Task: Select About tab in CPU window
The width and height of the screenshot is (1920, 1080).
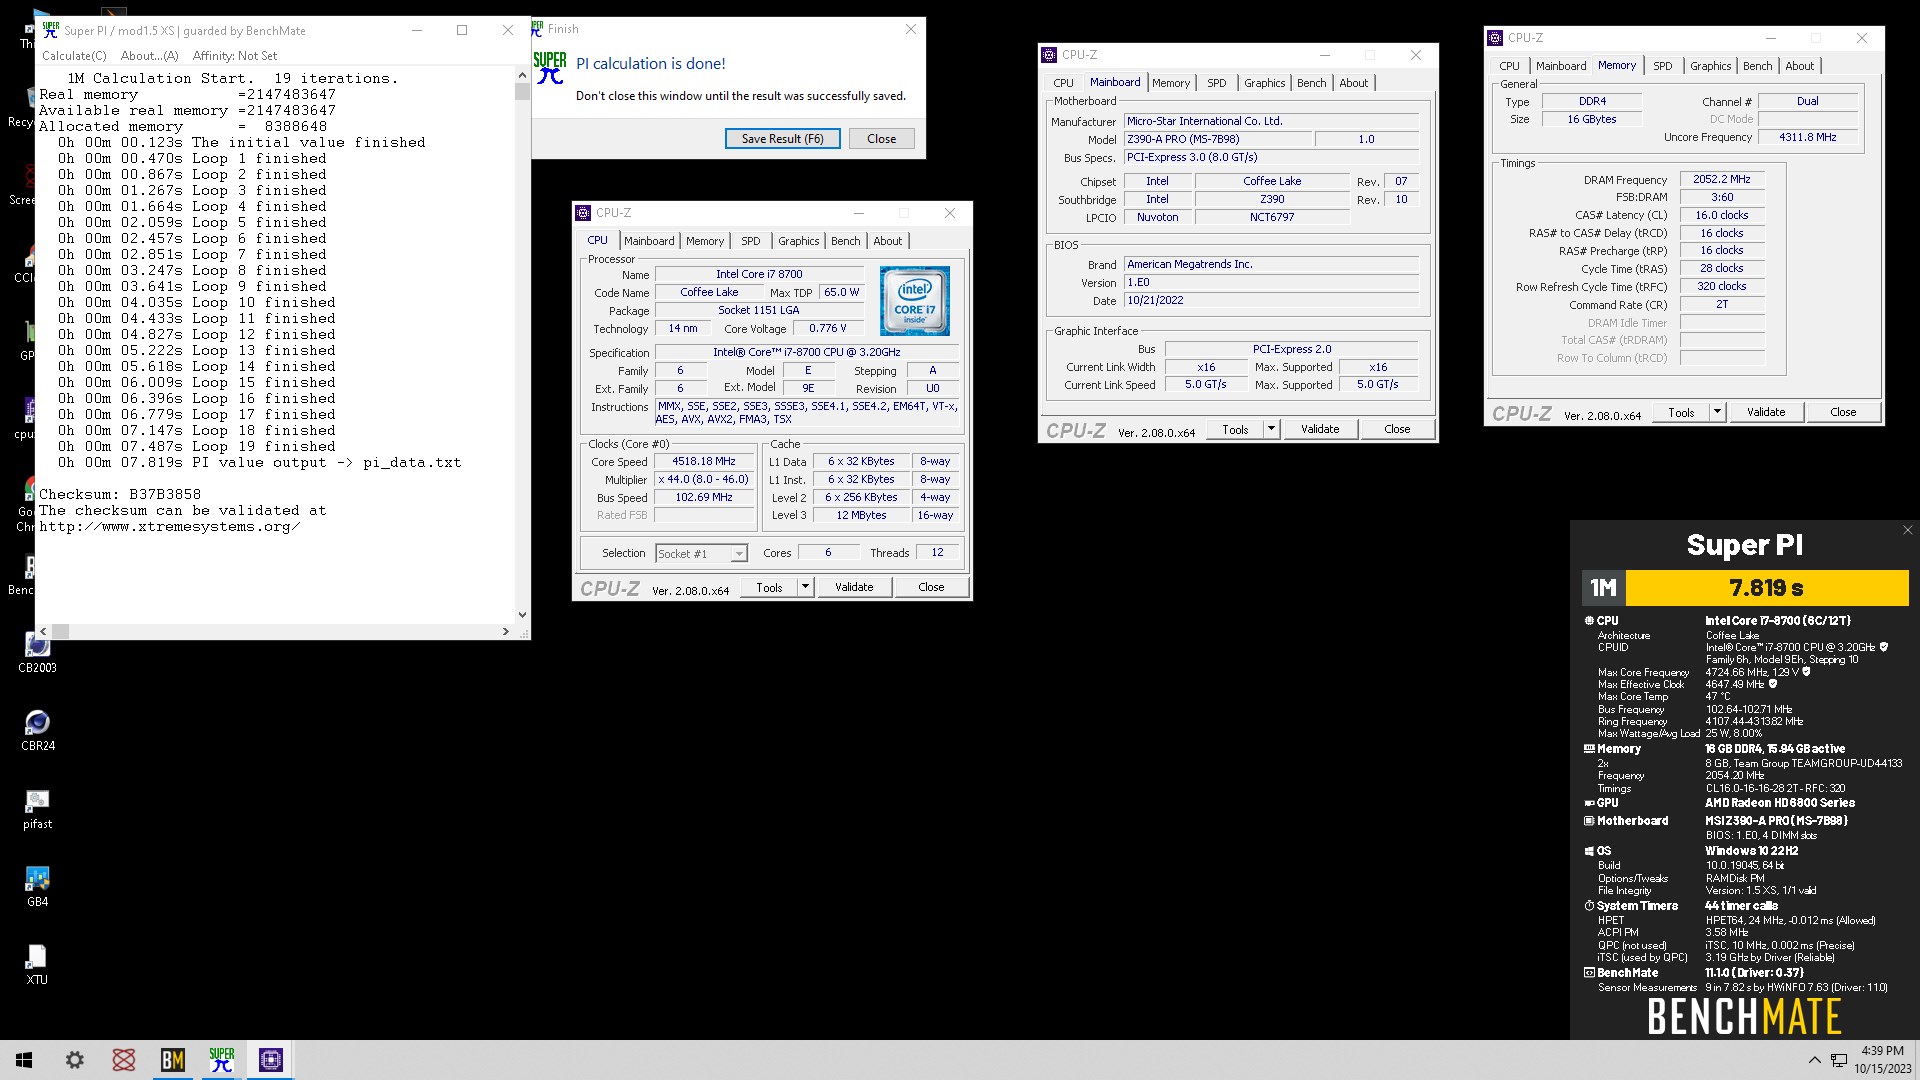Action: [888, 241]
